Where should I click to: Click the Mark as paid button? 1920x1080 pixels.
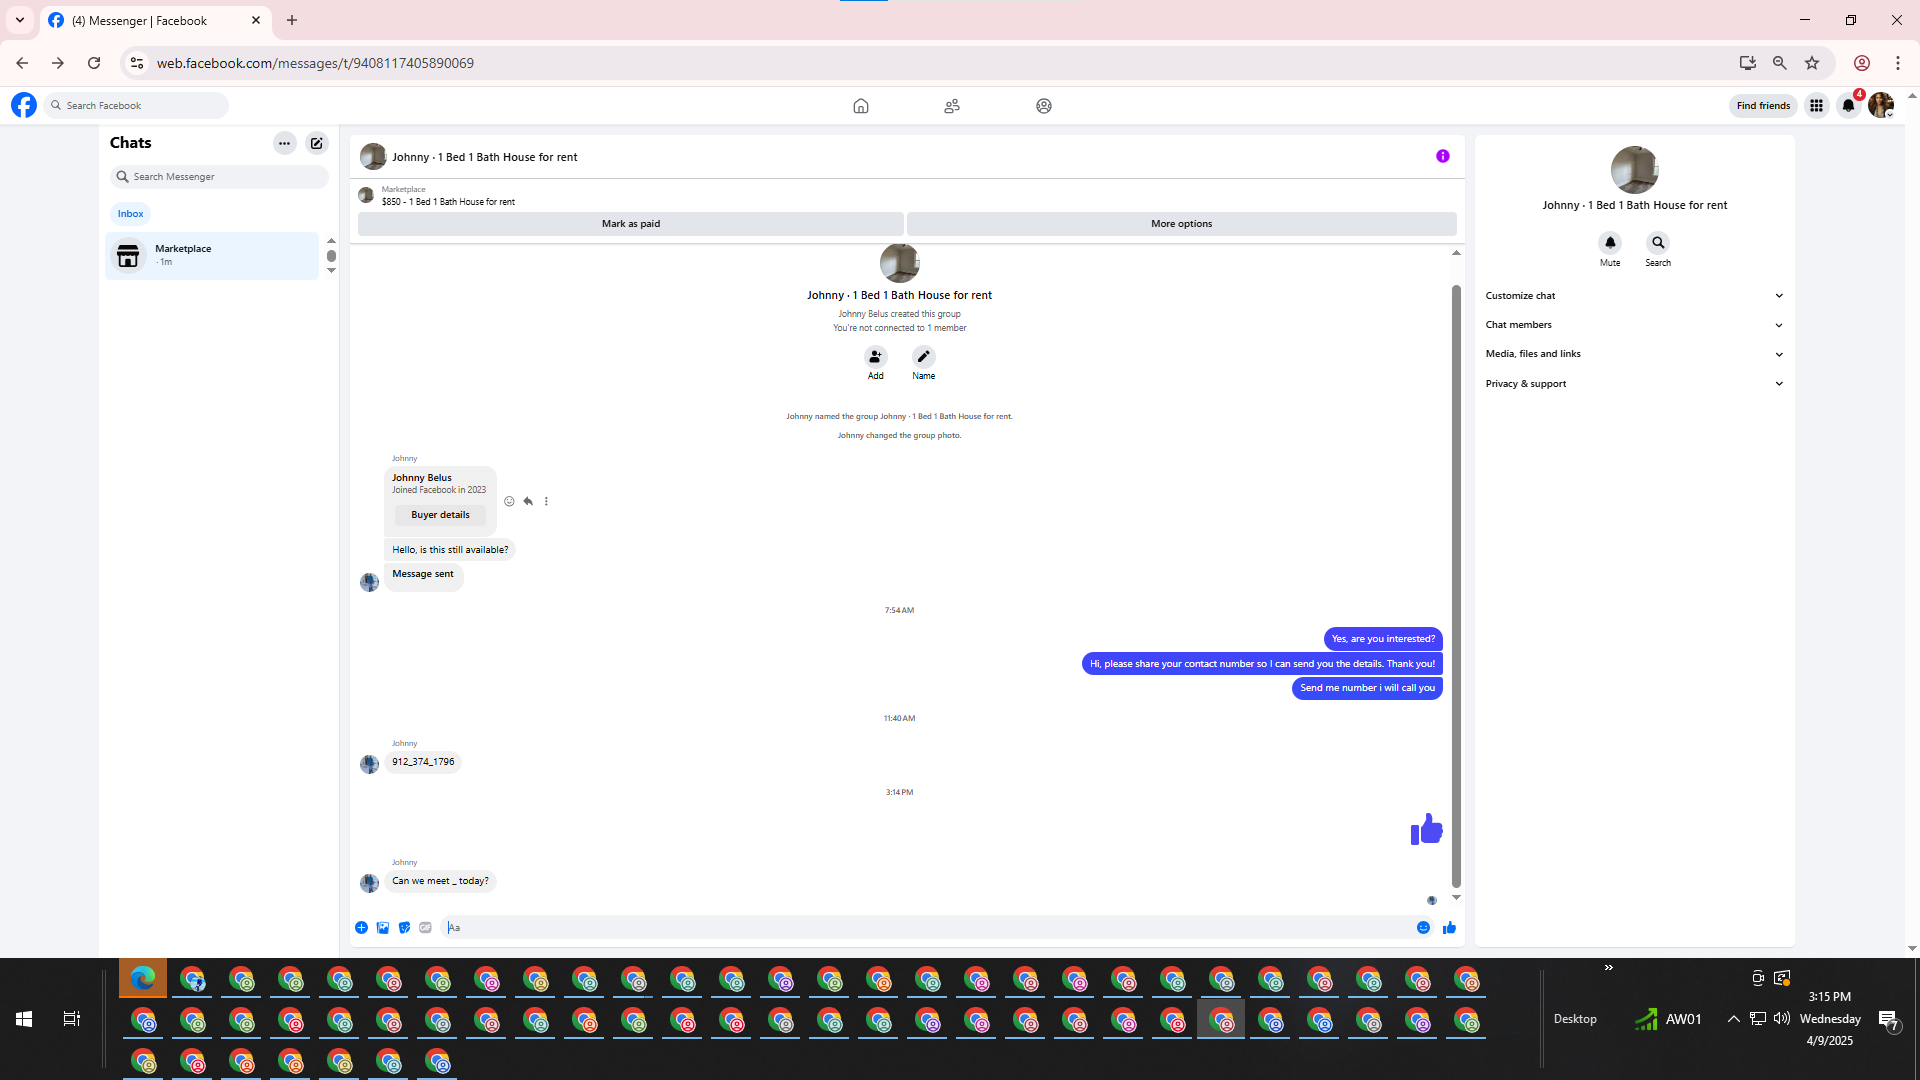pos(630,224)
